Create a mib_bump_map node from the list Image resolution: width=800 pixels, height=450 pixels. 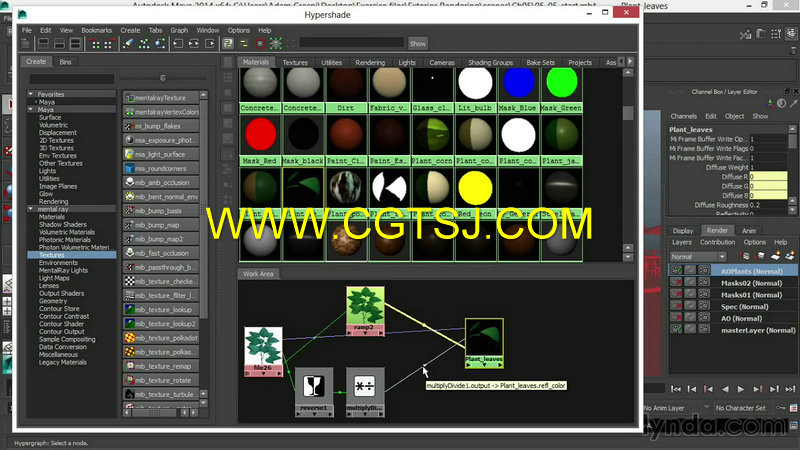(x=161, y=225)
